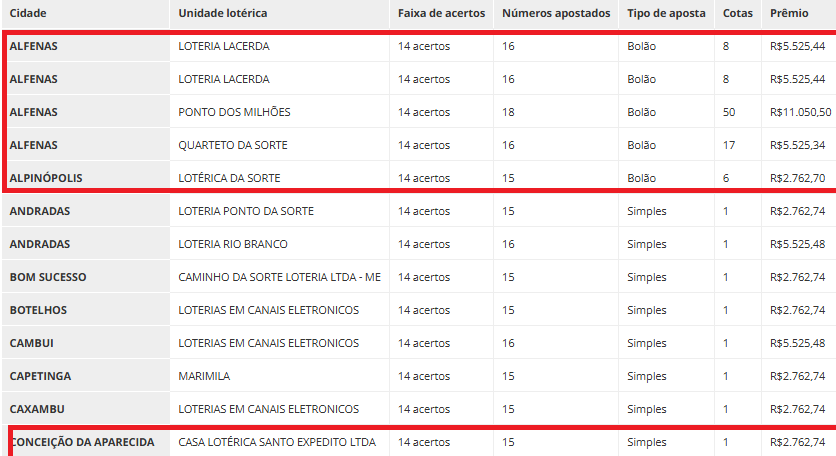Screen dimensions: 836x456
Task: Click CASA LOTÉRICA SANTO EXPEDITO LTDA cell
Action: click(279, 442)
